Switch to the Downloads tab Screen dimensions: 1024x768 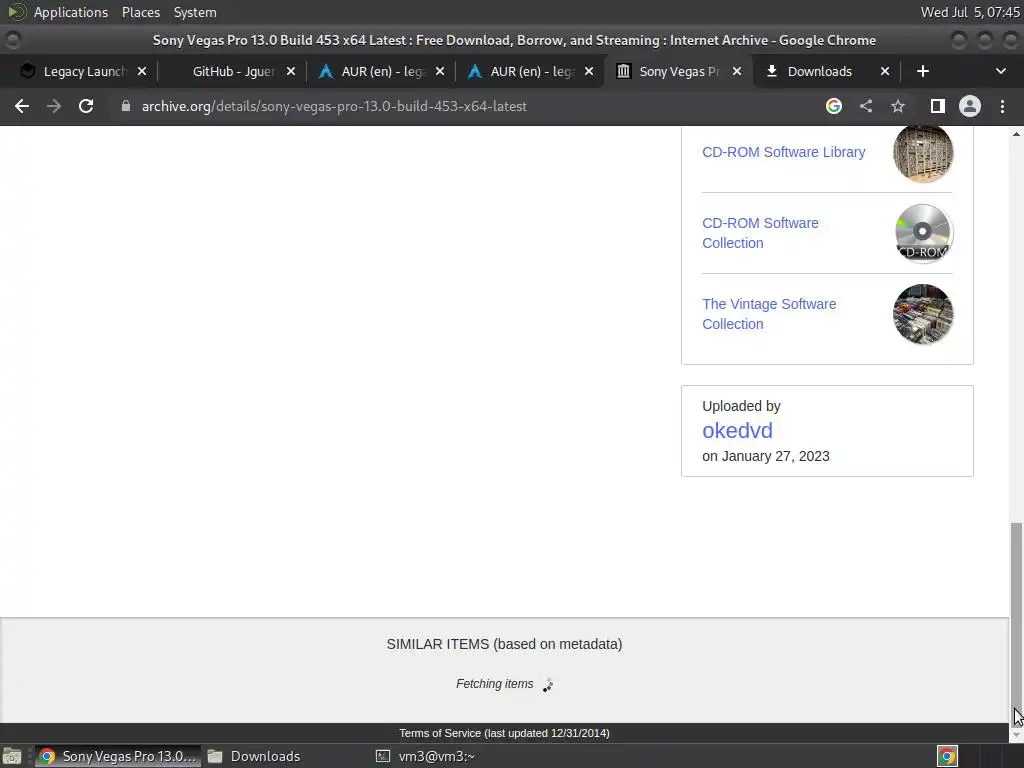tap(820, 71)
